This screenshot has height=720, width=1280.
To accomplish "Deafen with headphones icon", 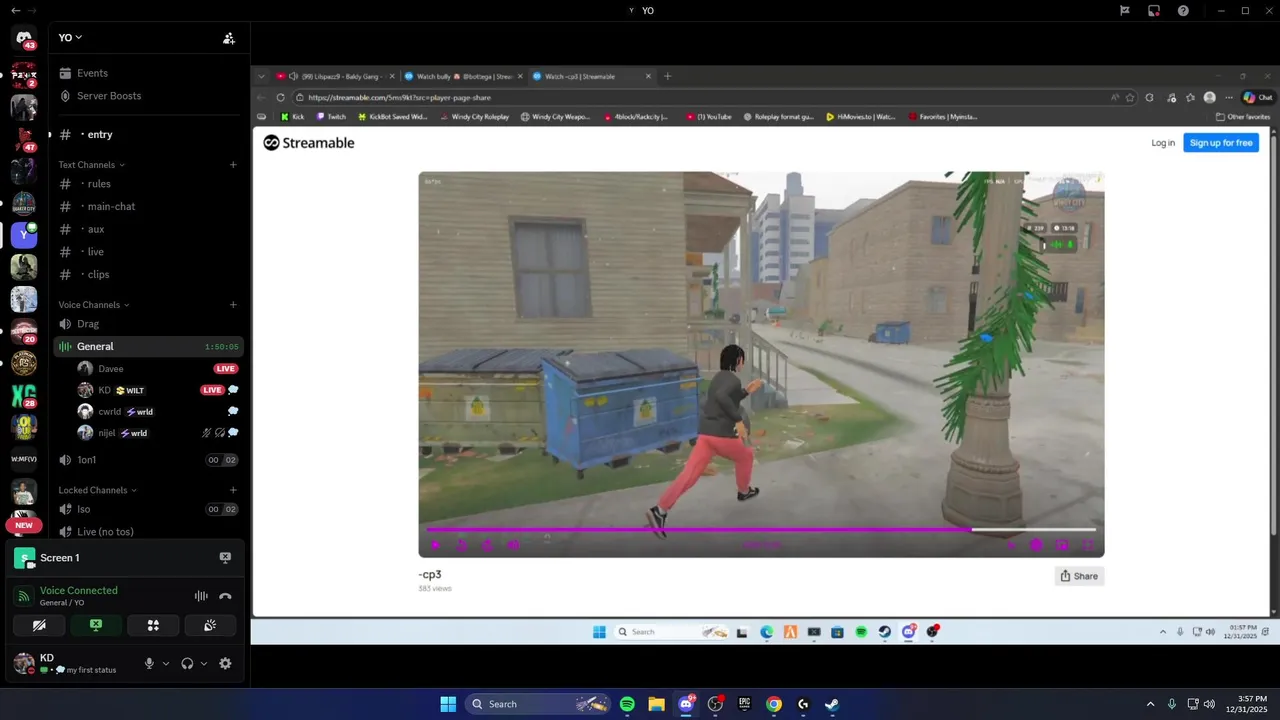I will pyautogui.click(x=187, y=663).
